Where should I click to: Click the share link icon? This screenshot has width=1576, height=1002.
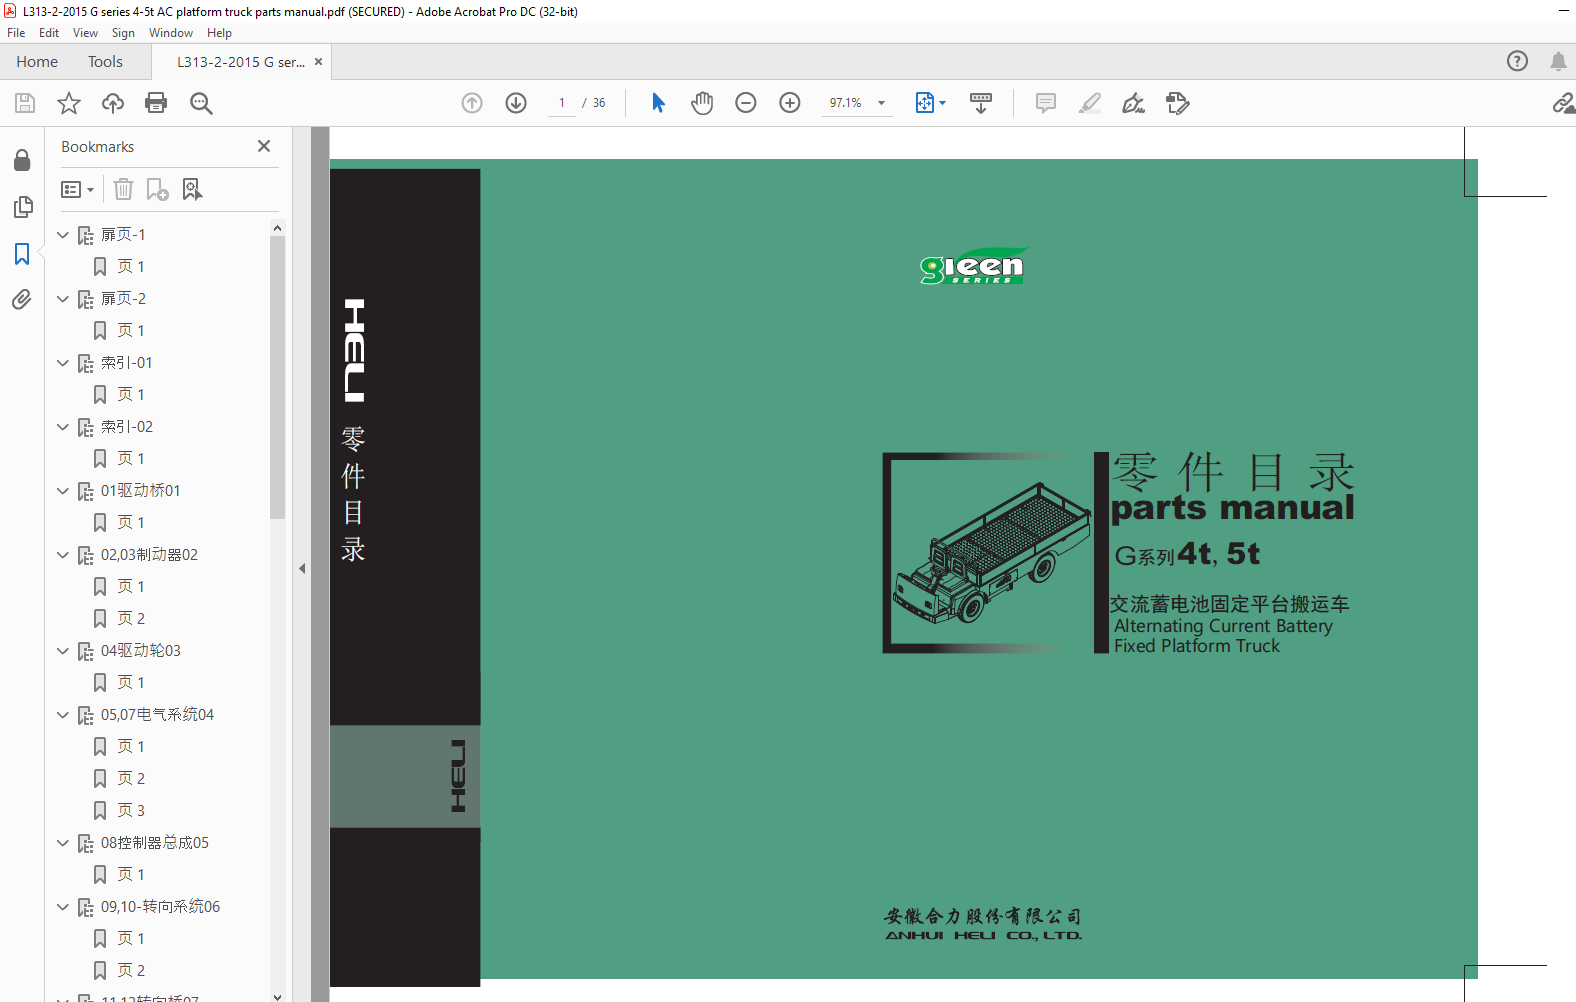click(x=1563, y=103)
